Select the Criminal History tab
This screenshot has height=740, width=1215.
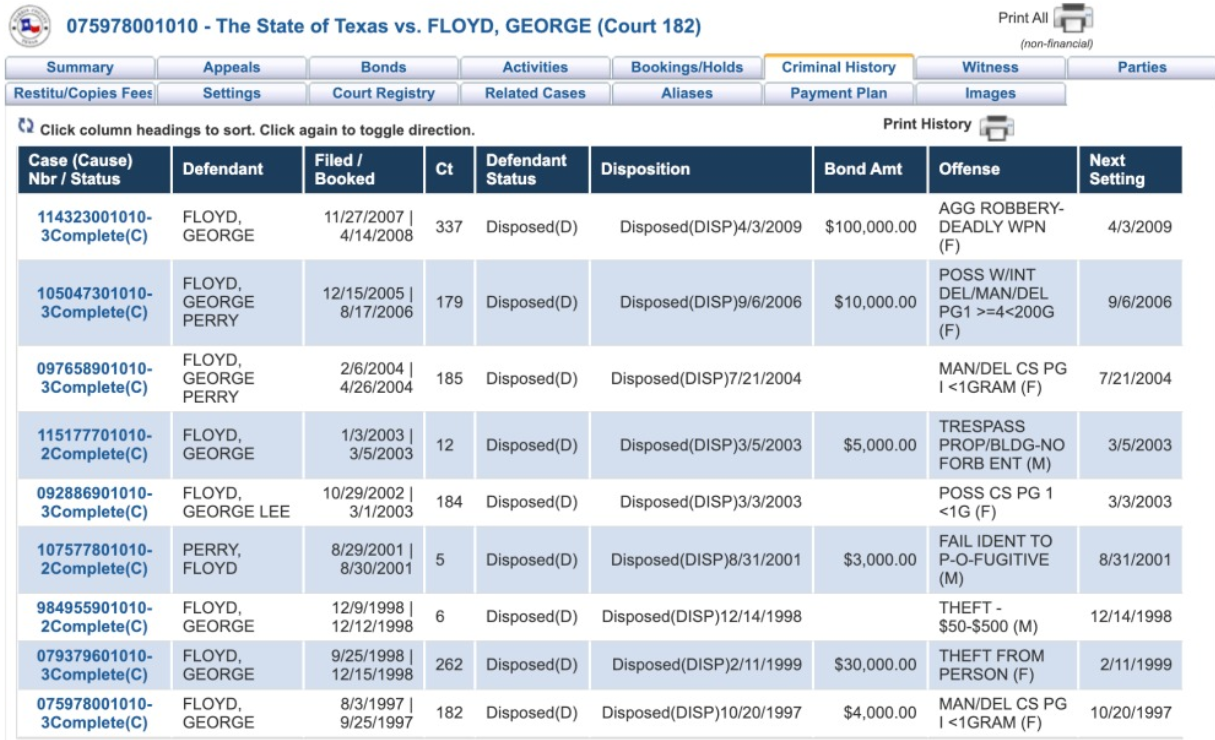tap(838, 68)
